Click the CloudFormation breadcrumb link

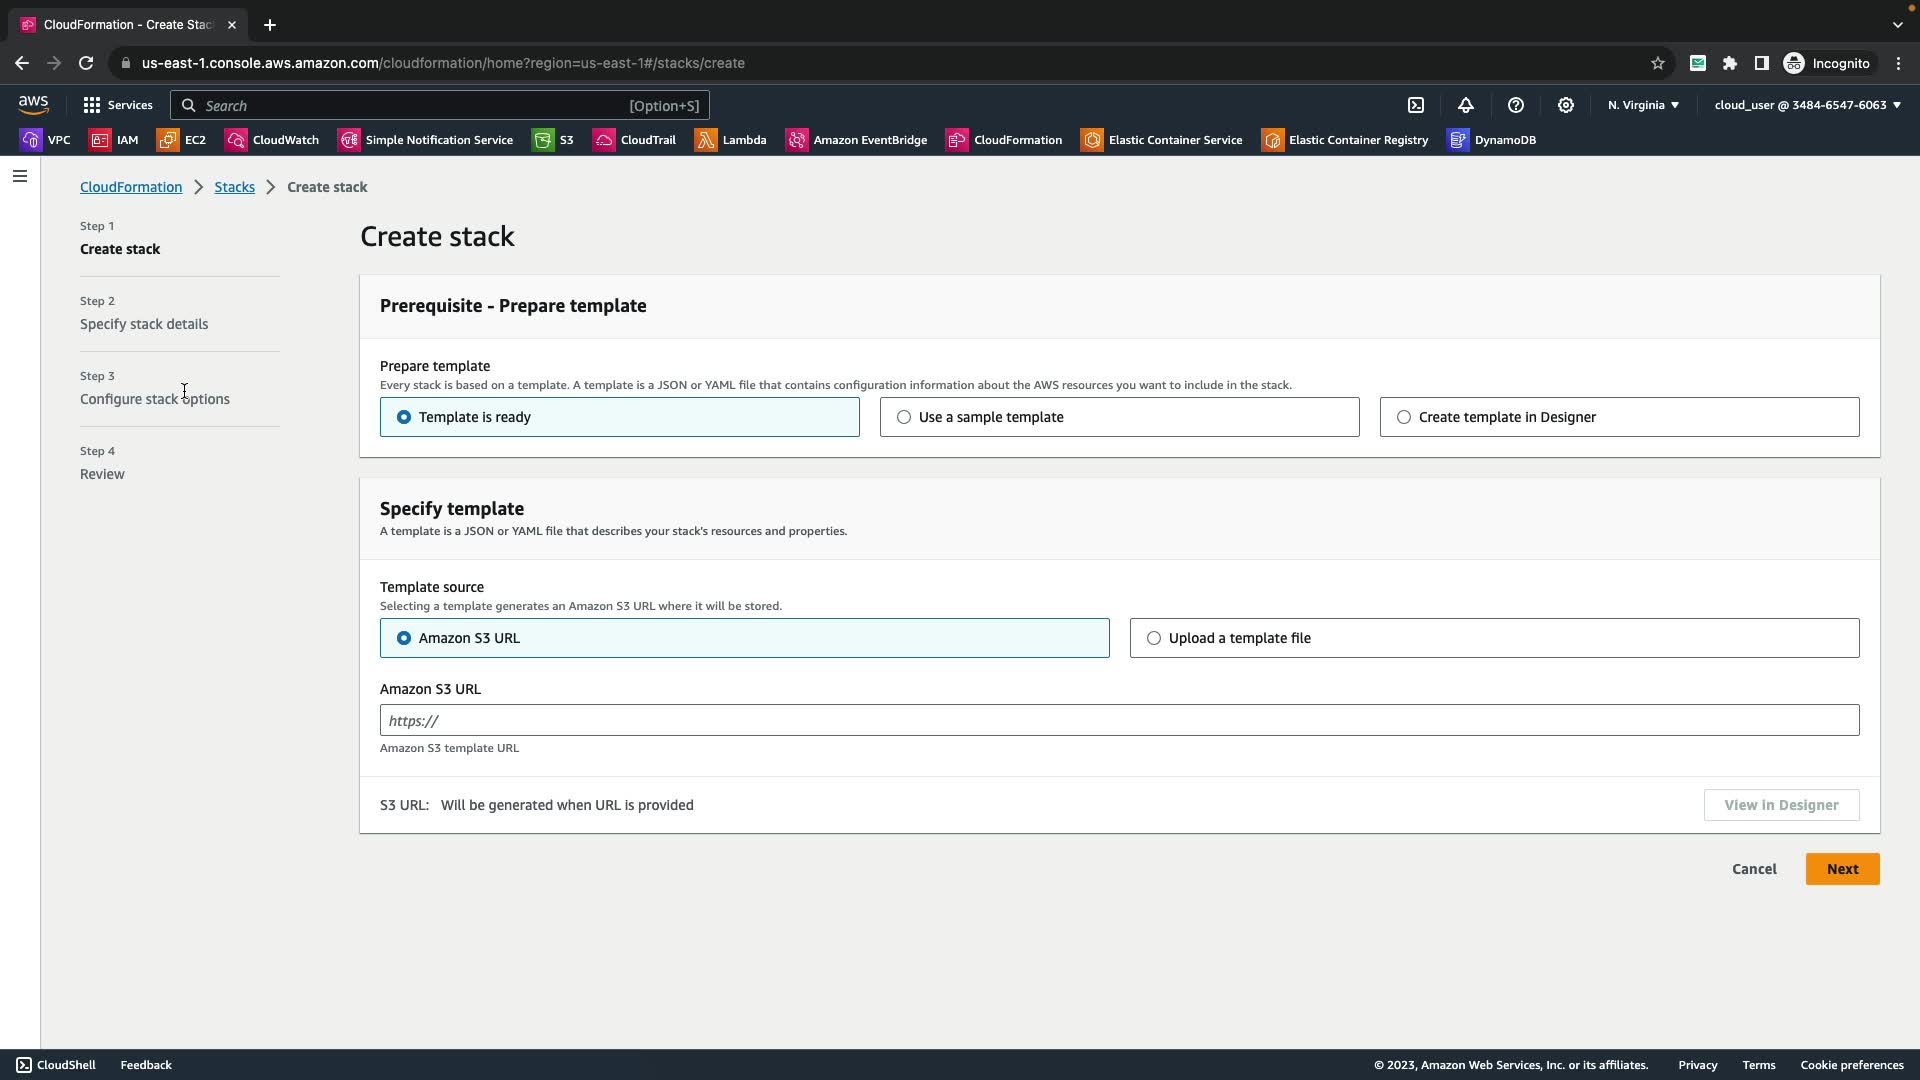(131, 187)
